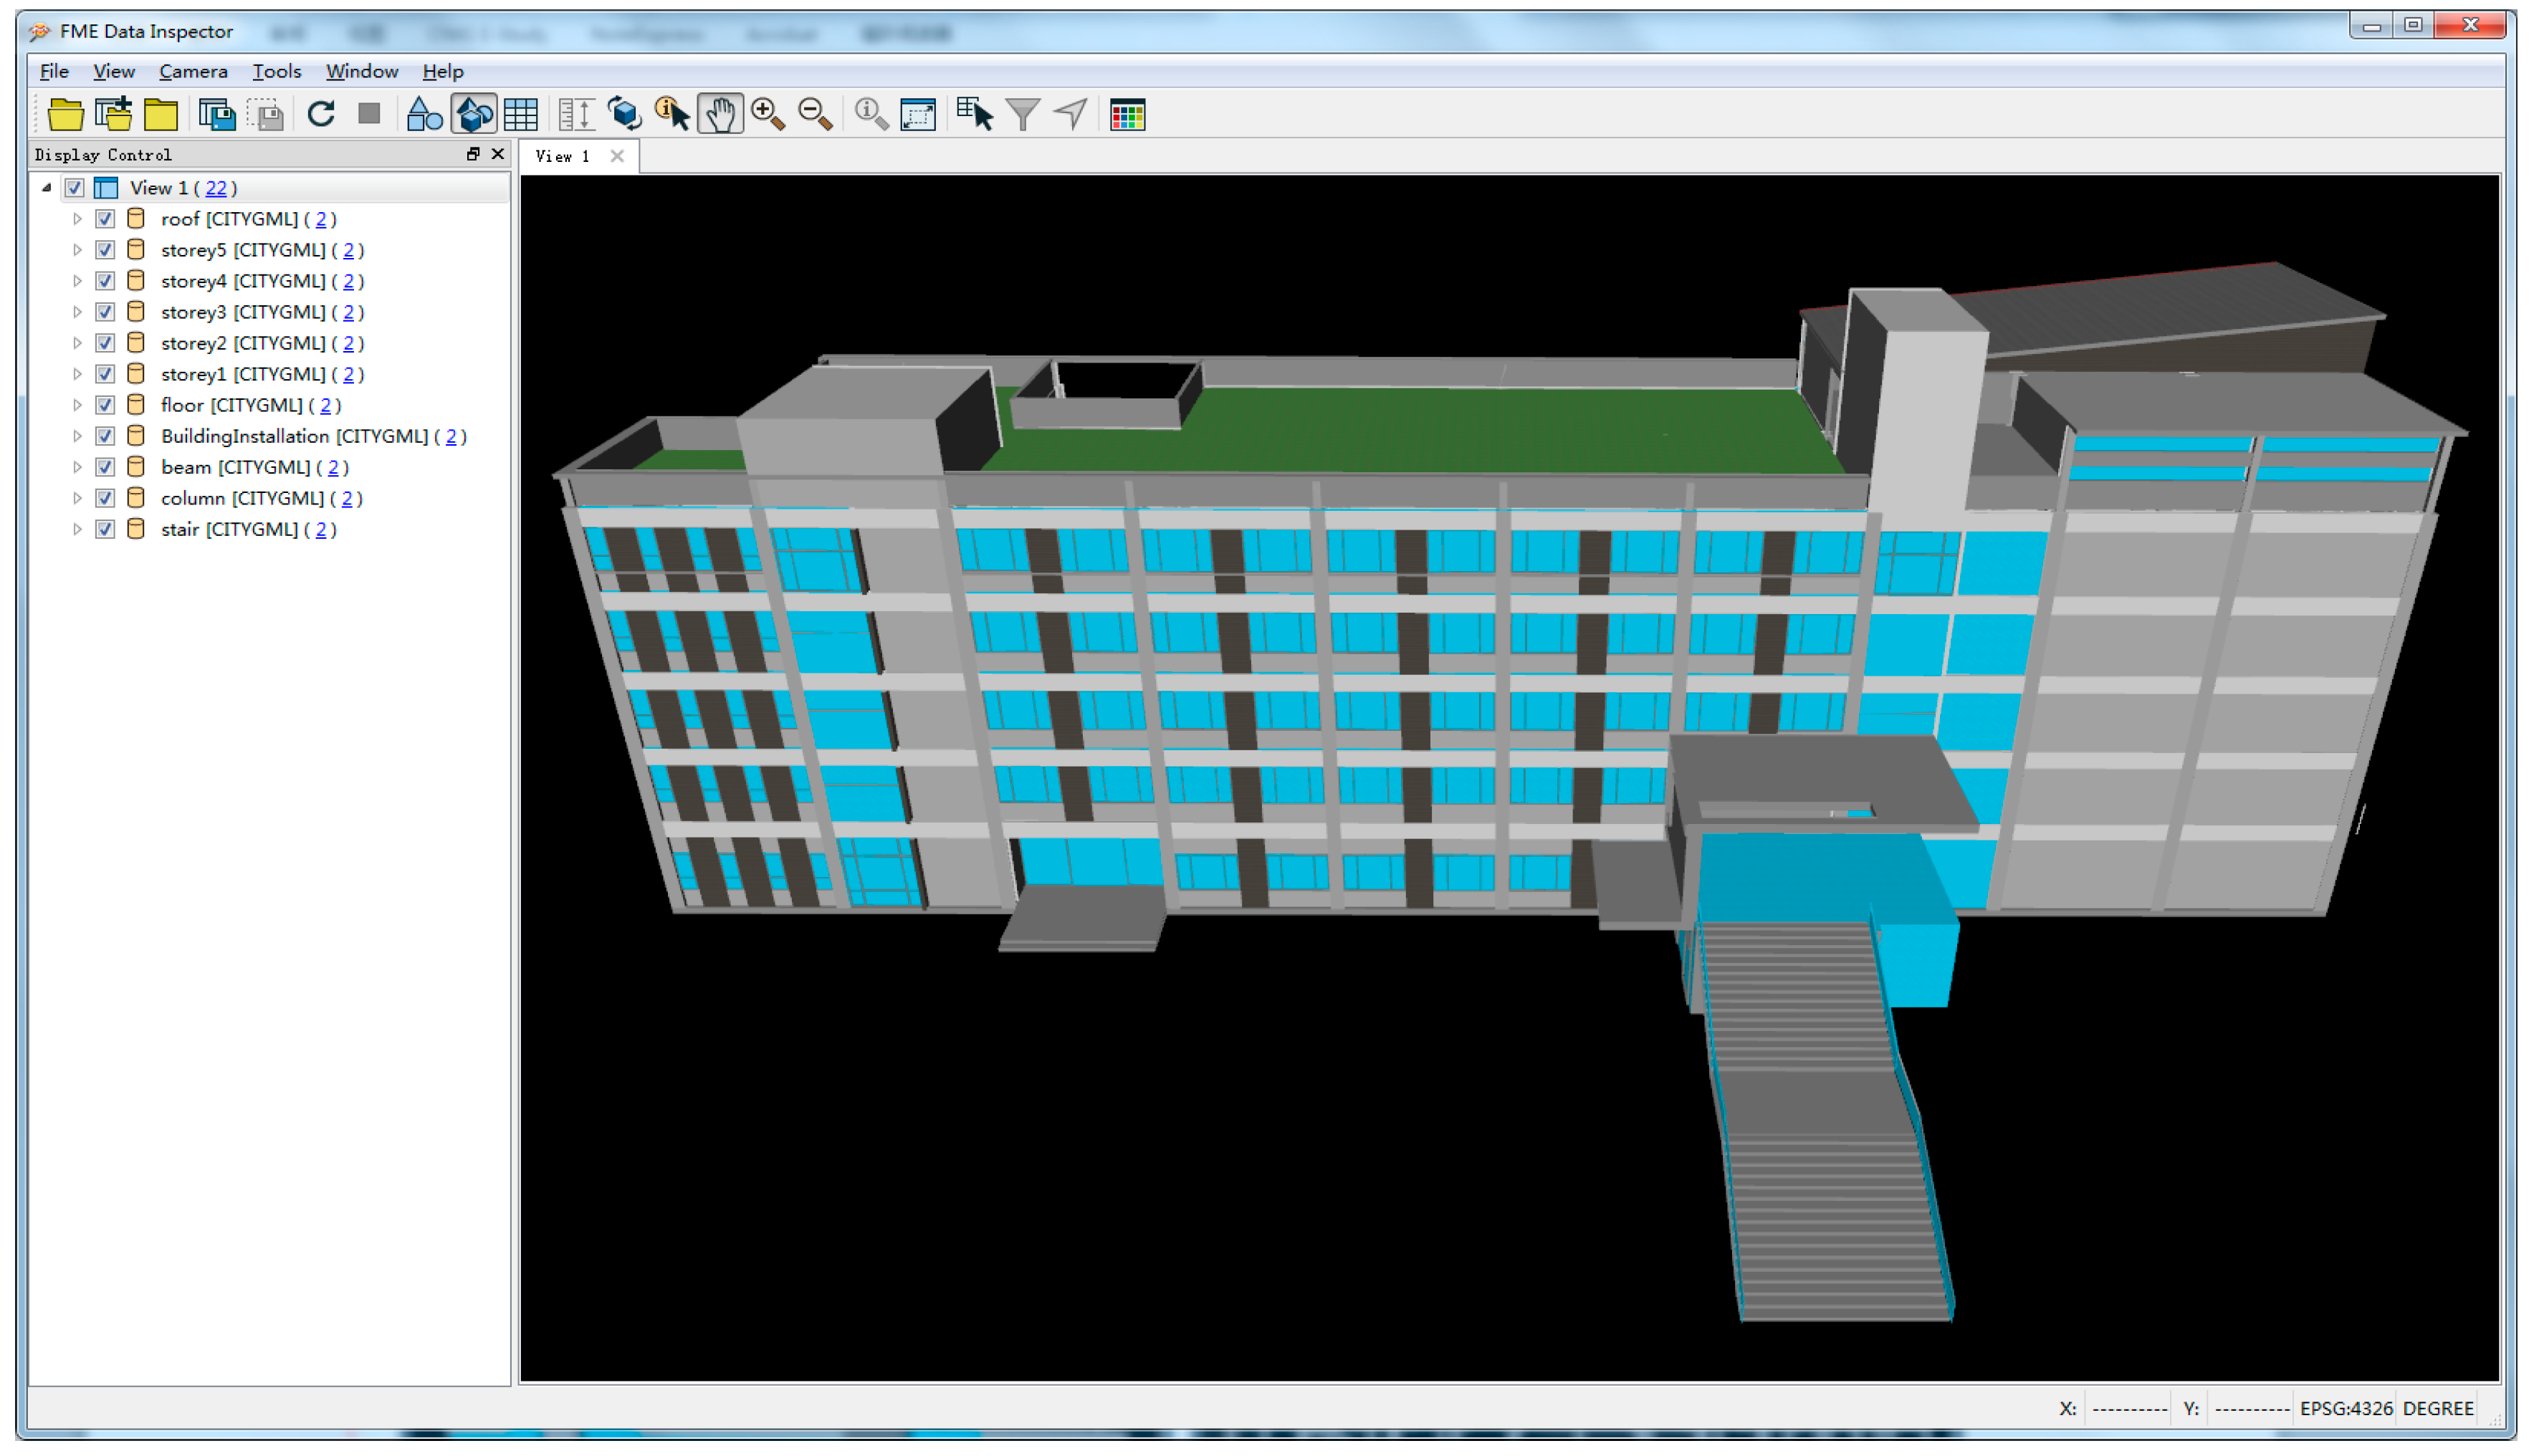Switch to 2D view mode icon
This screenshot has width=2529, height=1456.
point(424,115)
